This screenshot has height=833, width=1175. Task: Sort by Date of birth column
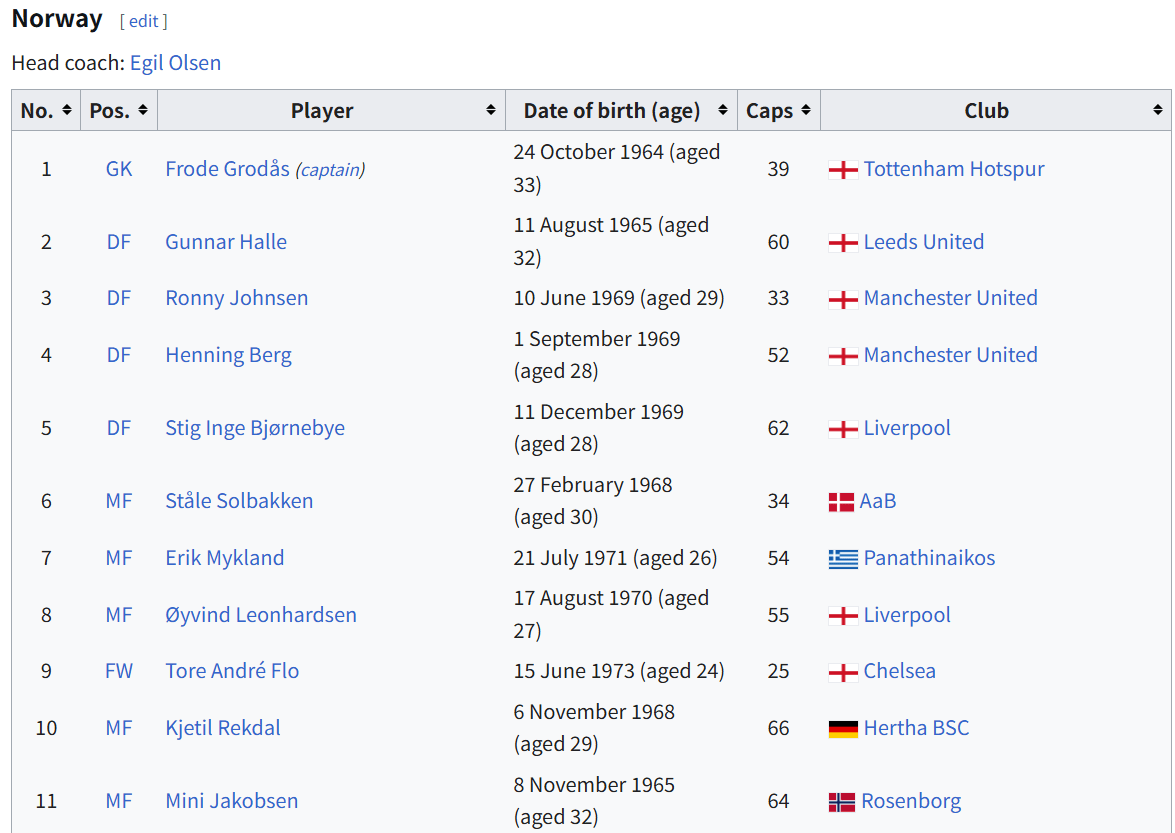tap(723, 110)
